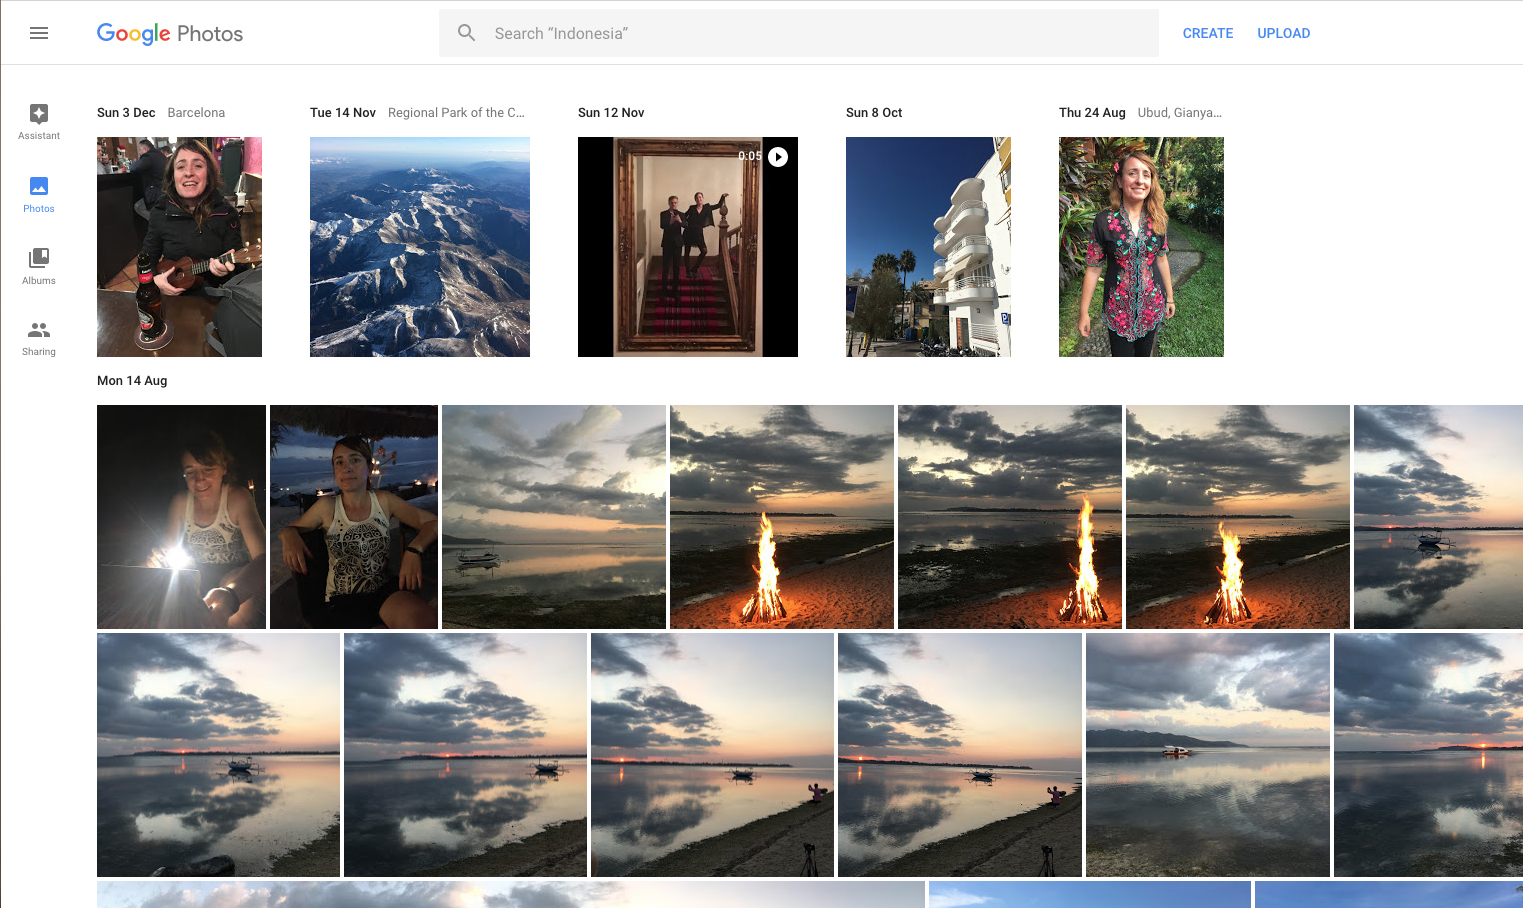Open the floral dress portrait from Thu 24 Aug
The image size is (1523, 908).
click(x=1140, y=246)
